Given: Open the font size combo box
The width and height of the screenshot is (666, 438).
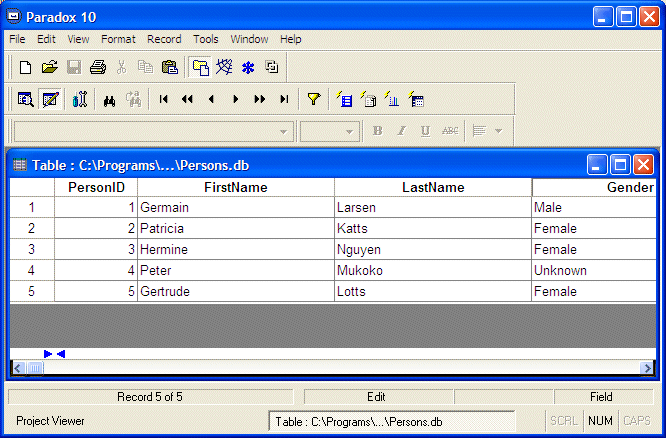Looking at the screenshot, I should point(330,132).
